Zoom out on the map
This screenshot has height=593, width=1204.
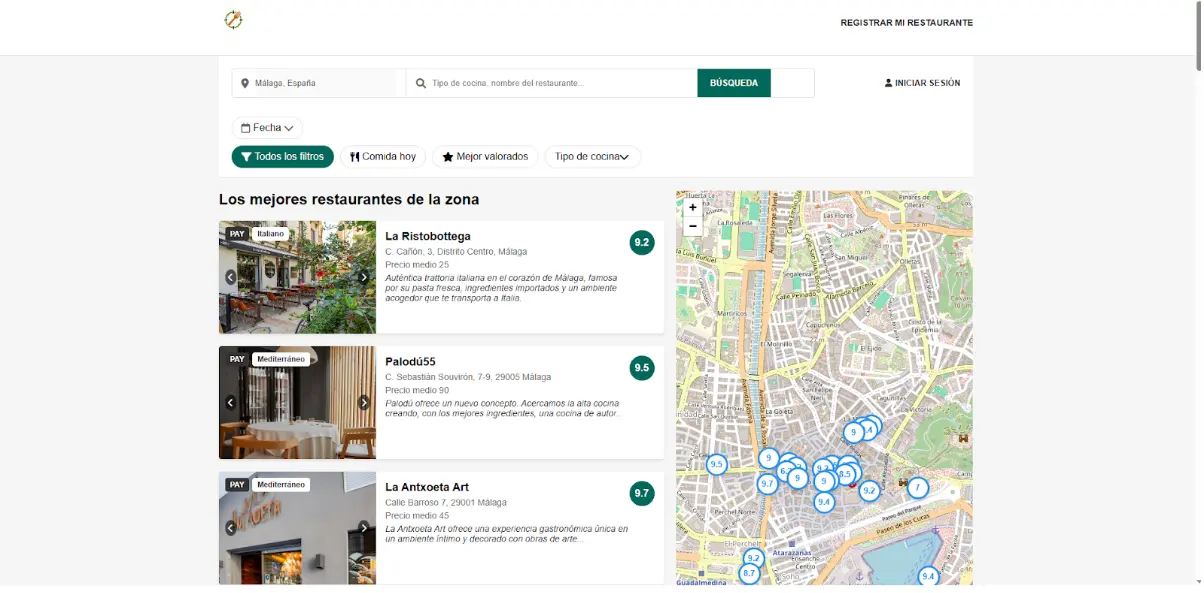point(693,226)
